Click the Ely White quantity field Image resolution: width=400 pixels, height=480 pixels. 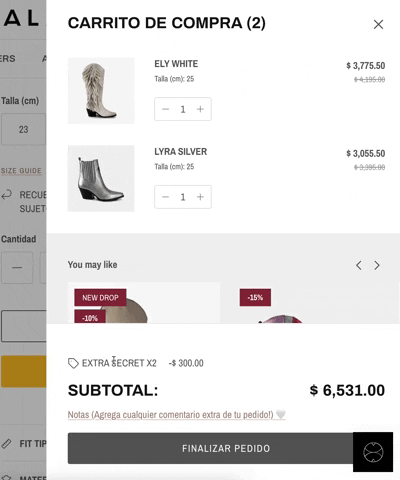click(x=183, y=109)
